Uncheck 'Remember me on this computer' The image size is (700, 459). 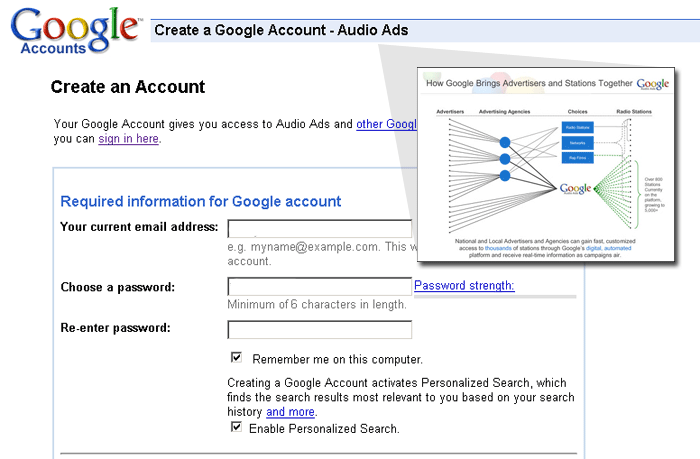[x=237, y=357]
